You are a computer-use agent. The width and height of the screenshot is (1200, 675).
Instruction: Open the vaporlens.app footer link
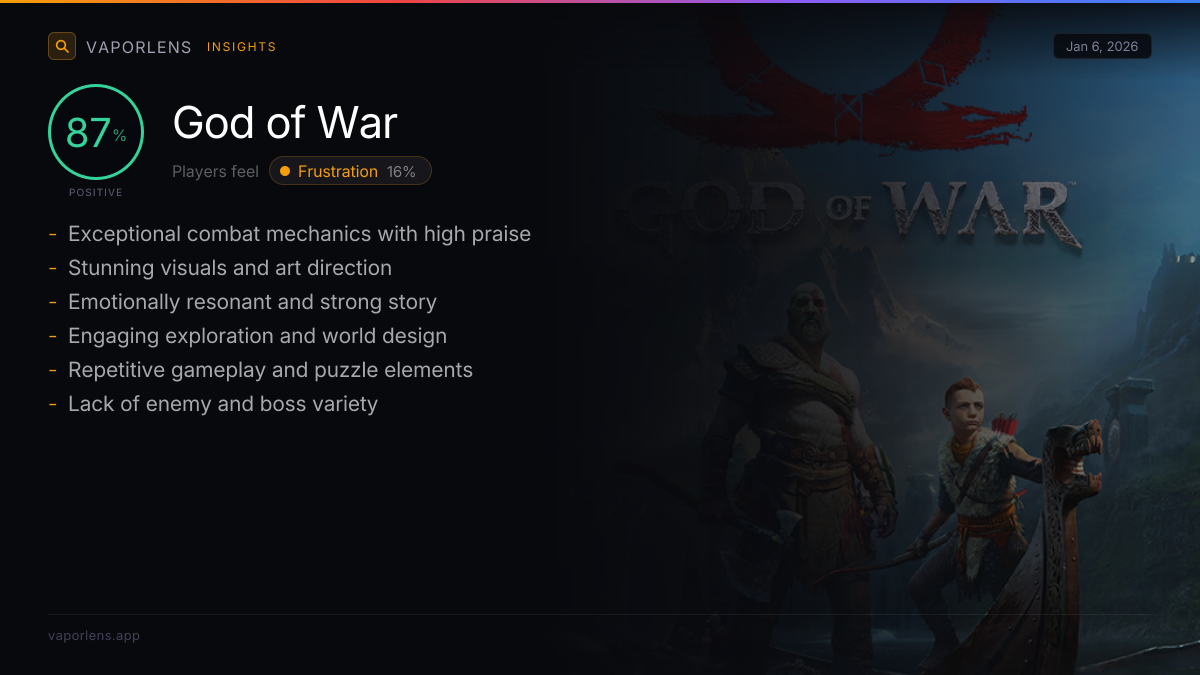pos(94,635)
